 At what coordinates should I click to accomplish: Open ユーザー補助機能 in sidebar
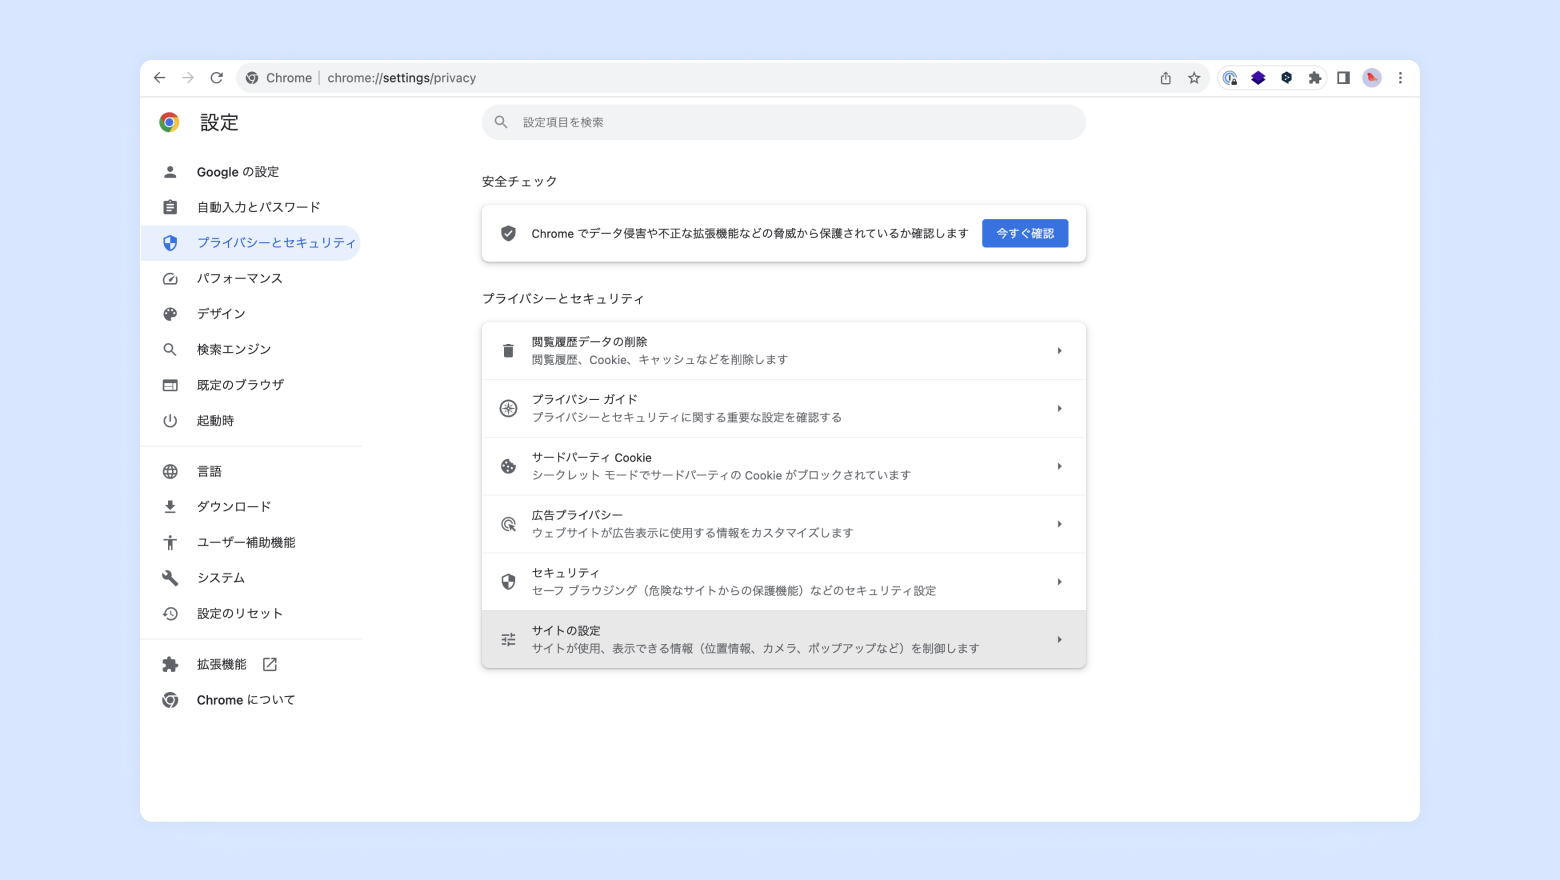250,542
